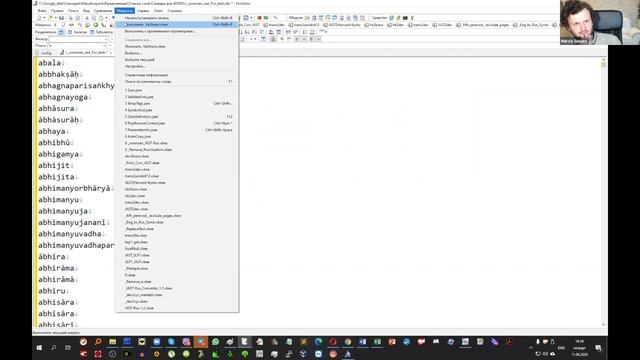The image size is (640, 360).
Task: Run the IAST2Harvard-Kyoto macro in the menu list
Action: [x=178, y=182]
